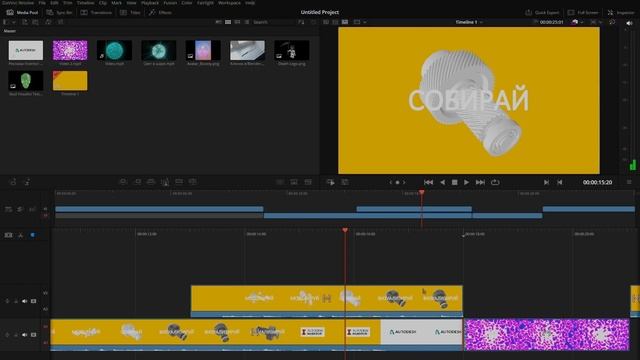640x360 pixels.
Task: Open the Media Pool panel
Action: click(x=22, y=13)
